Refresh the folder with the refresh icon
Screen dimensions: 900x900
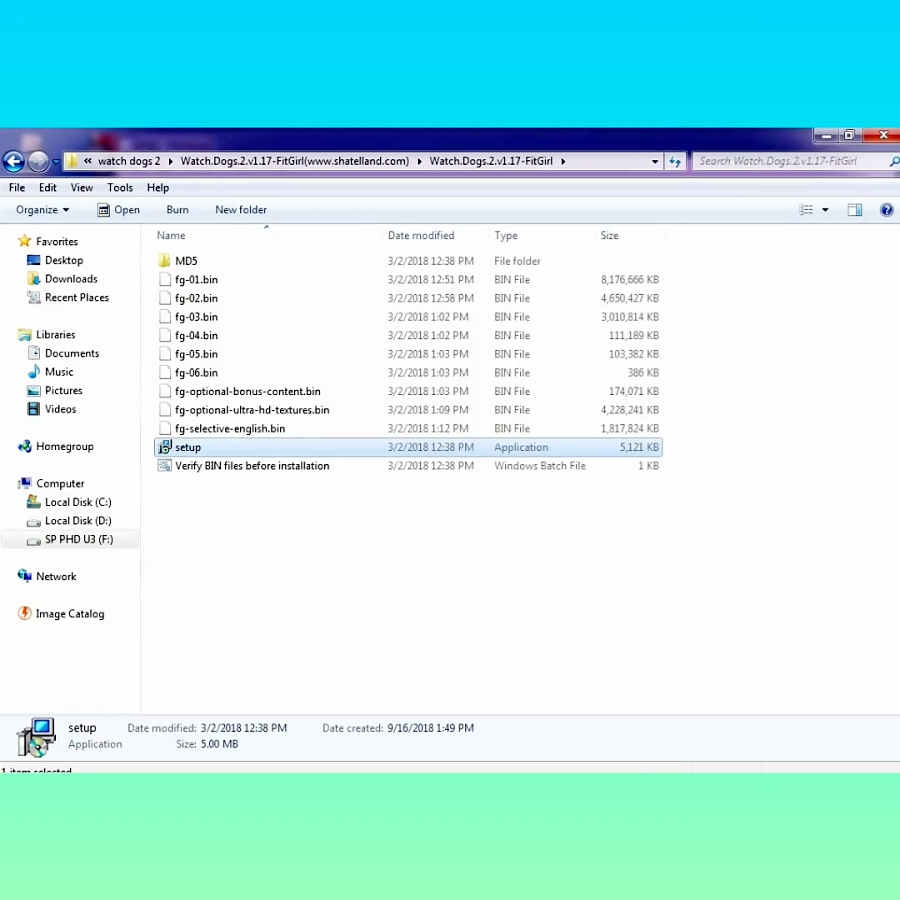[675, 161]
